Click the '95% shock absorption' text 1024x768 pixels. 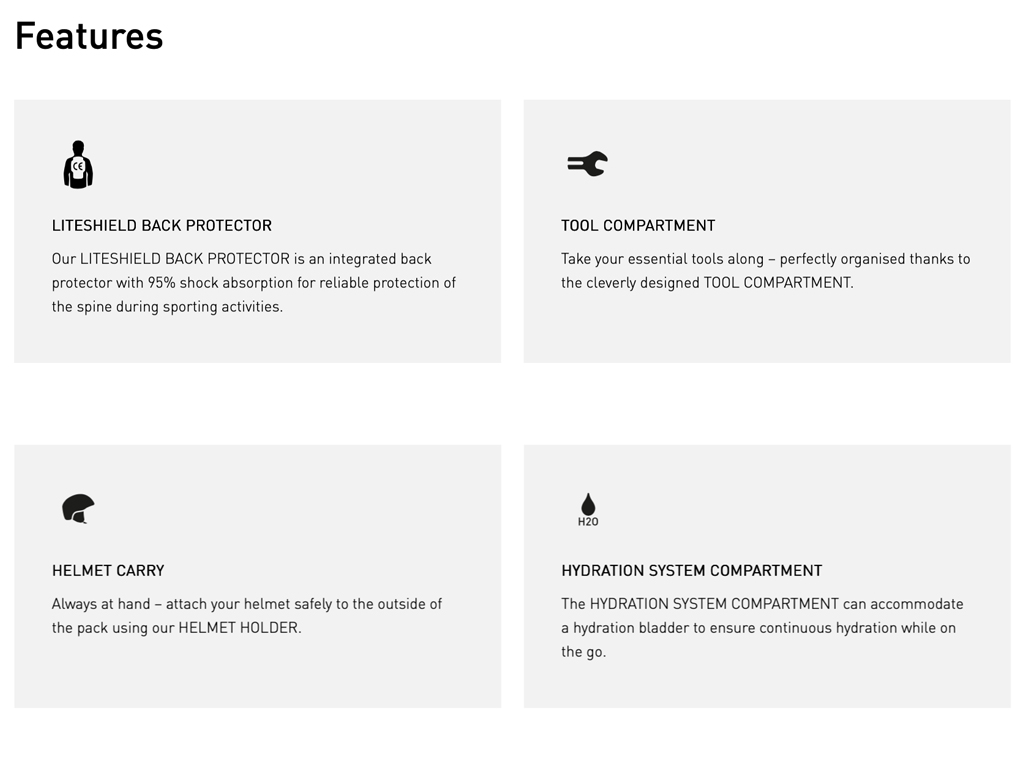(x=220, y=283)
